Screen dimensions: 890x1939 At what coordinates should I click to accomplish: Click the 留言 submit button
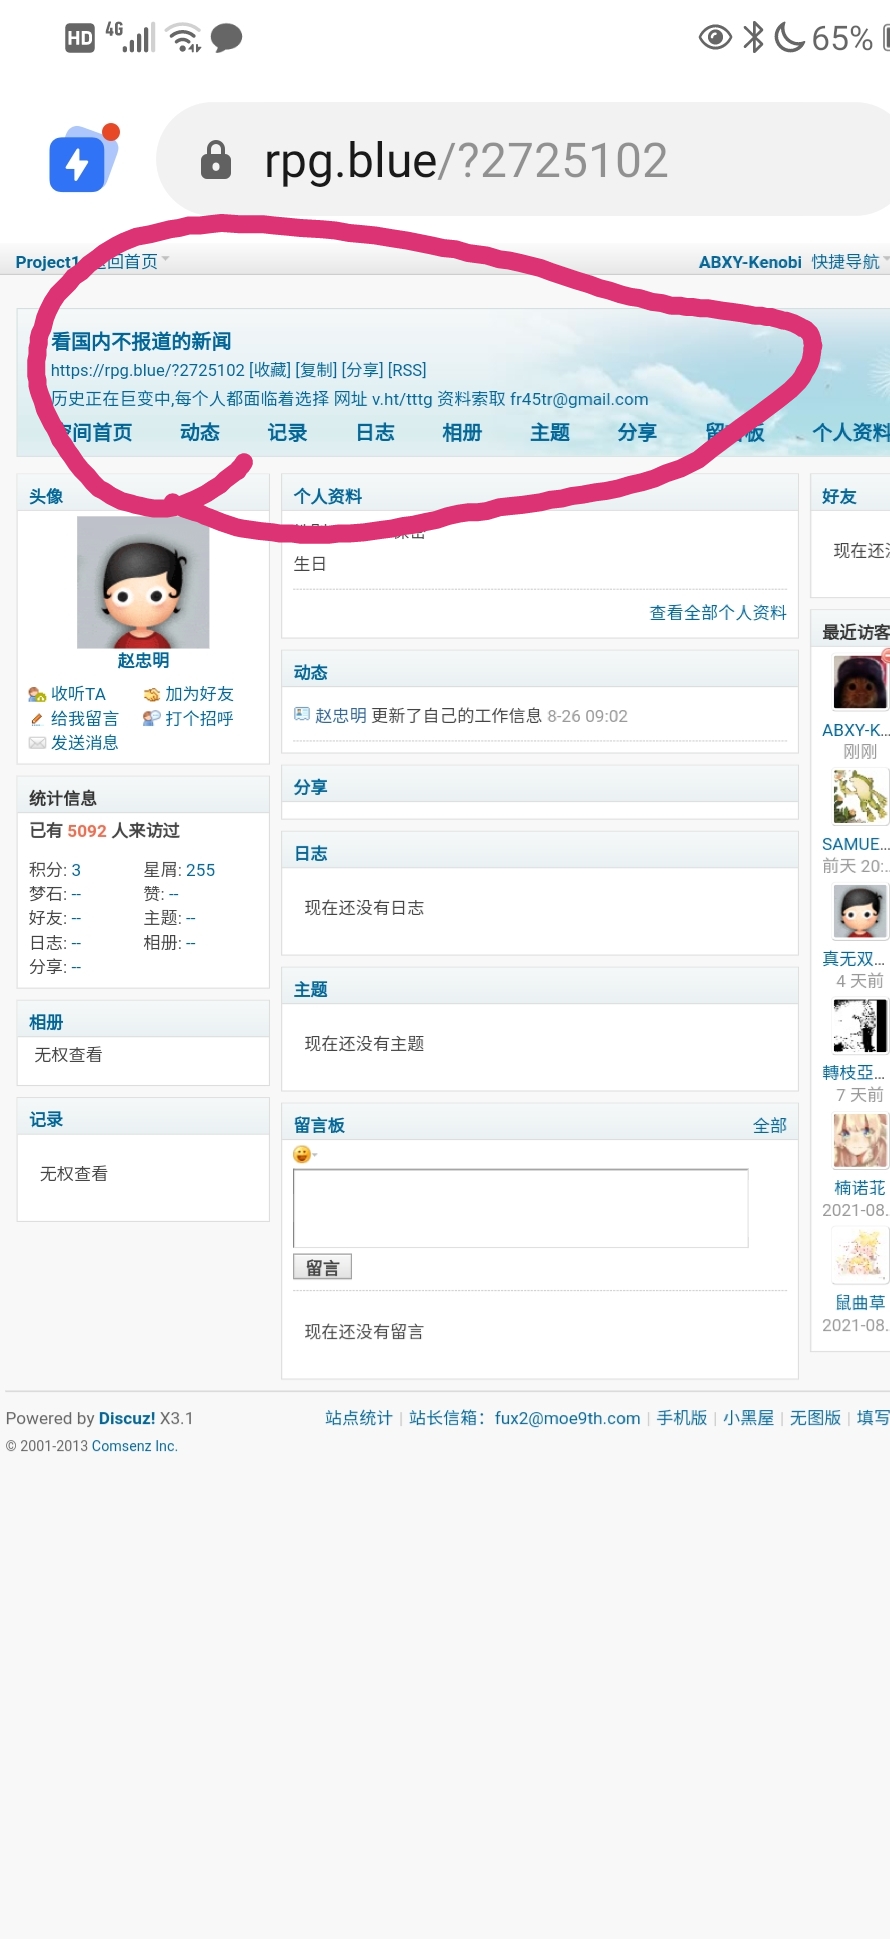322,1267
